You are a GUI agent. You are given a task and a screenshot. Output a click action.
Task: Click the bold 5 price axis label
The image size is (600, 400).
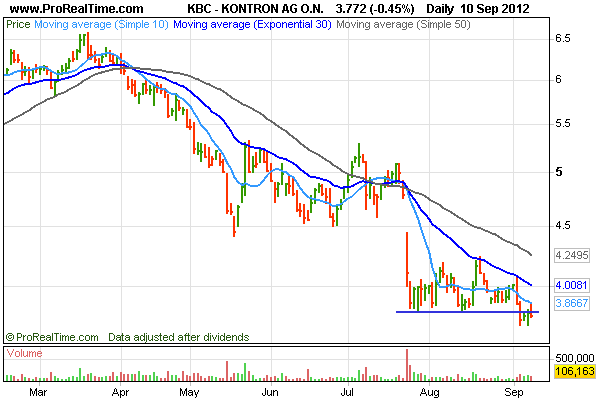point(559,172)
